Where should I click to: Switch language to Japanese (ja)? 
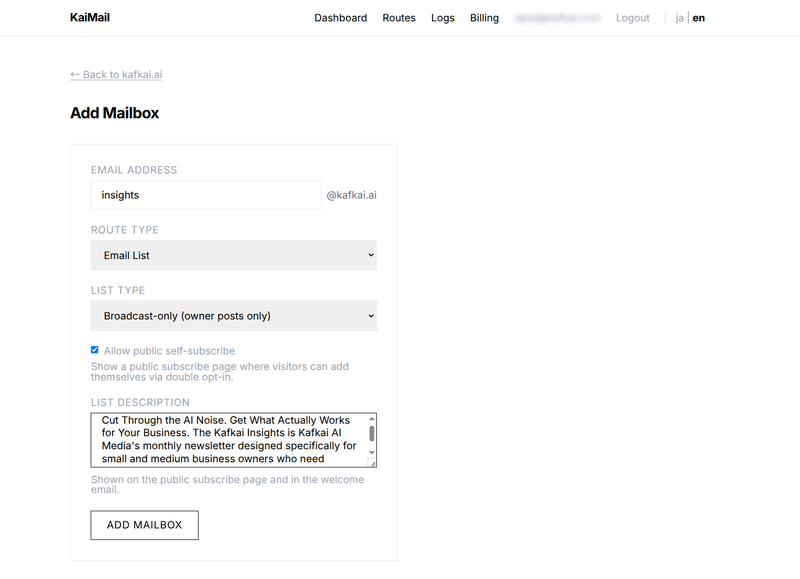(679, 18)
